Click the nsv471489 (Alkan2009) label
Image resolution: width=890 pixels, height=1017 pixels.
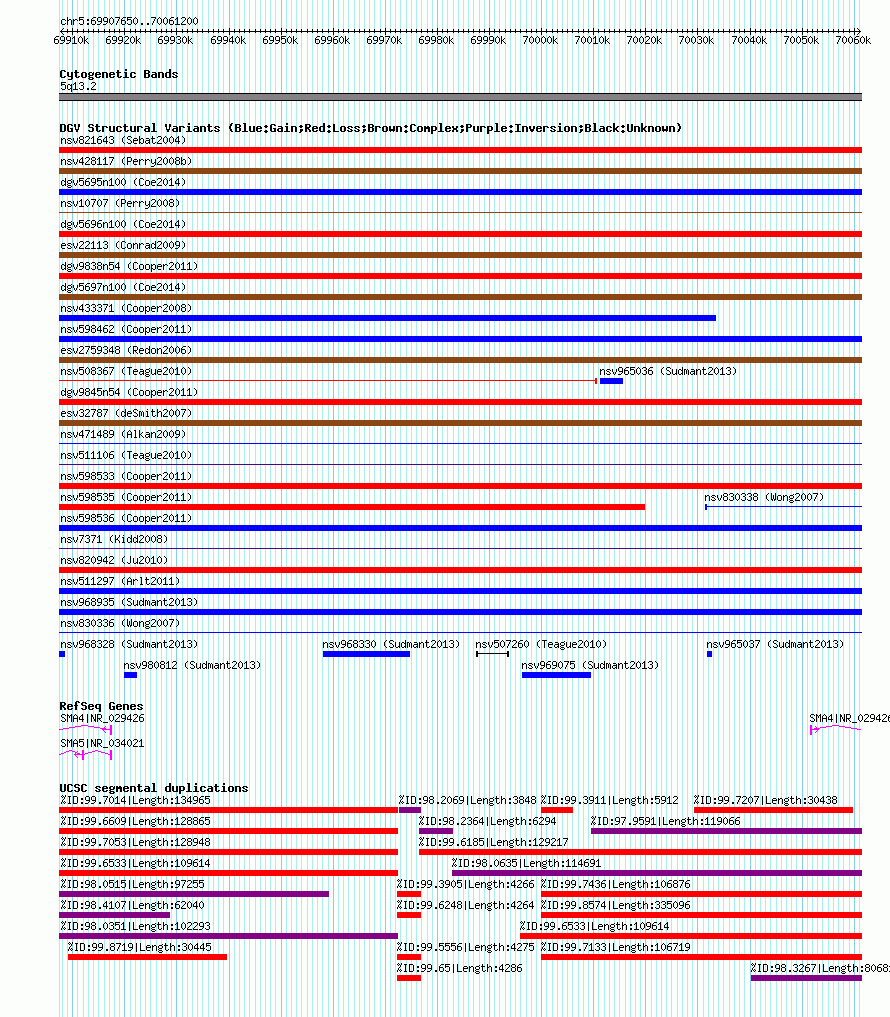(123, 434)
